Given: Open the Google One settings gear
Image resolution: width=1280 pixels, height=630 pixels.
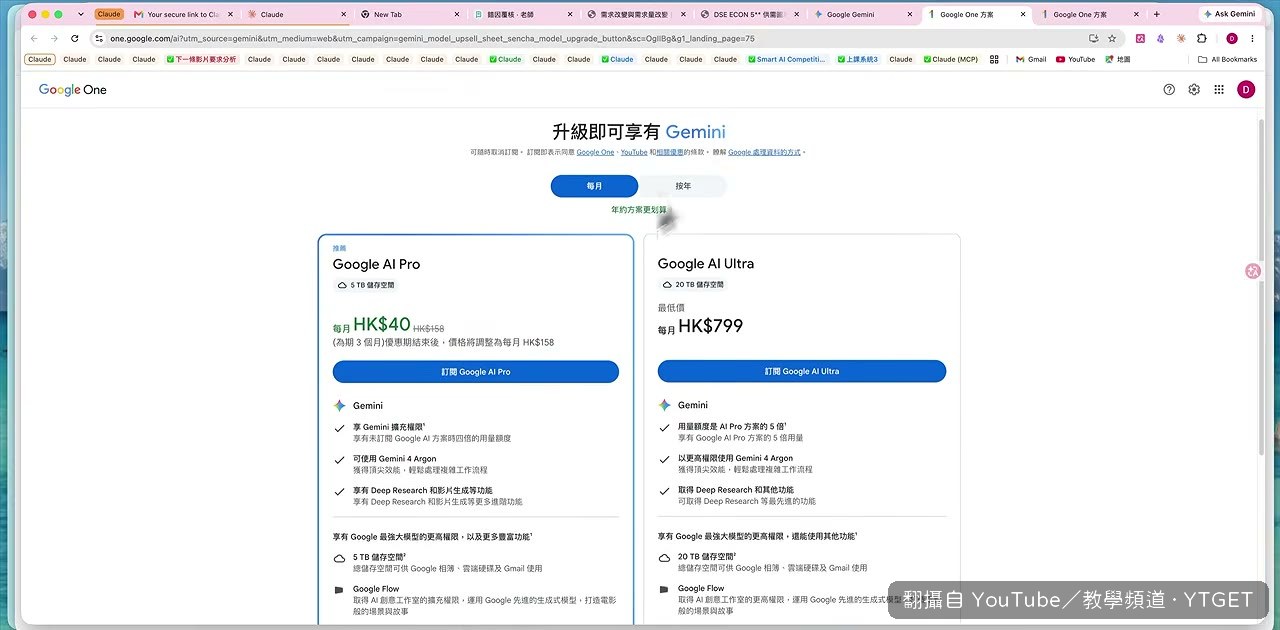Looking at the screenshot, I should [1194, 89].
